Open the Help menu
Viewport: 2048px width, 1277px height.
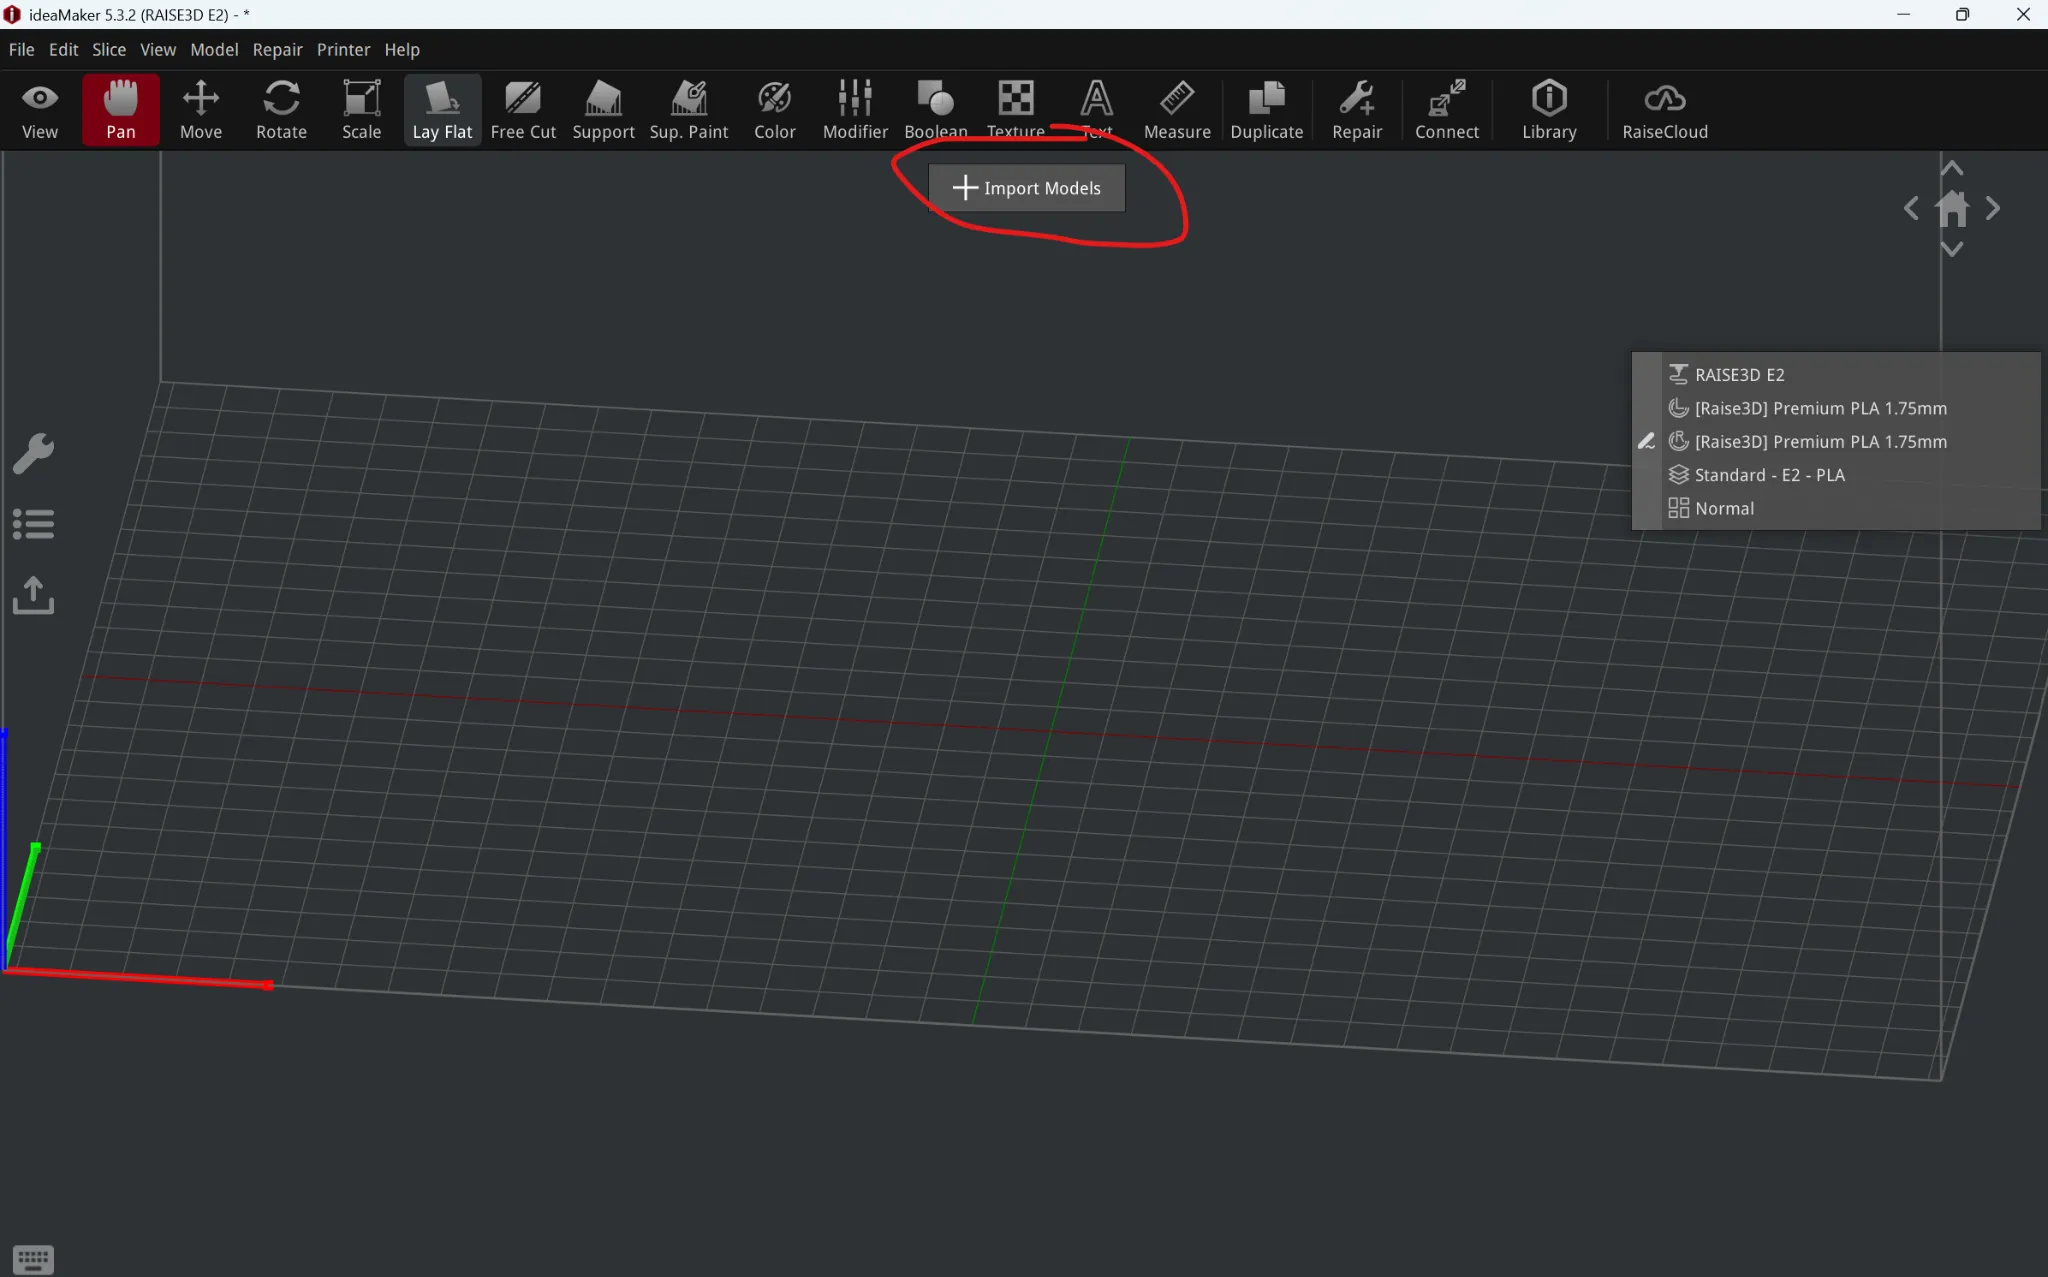click(402, 49)
